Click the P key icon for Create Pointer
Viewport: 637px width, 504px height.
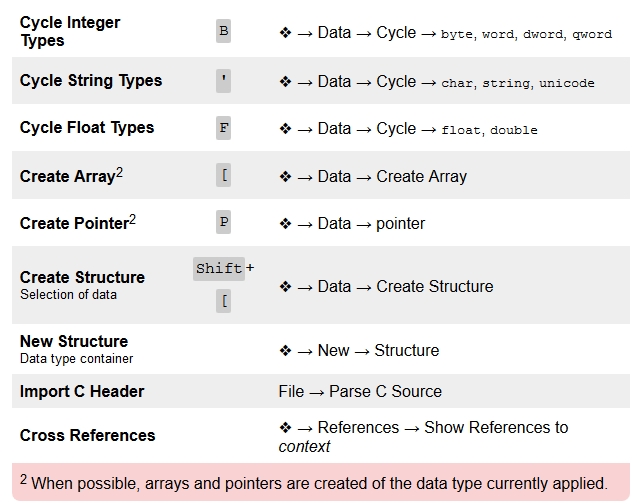click(x=223, y=223)
